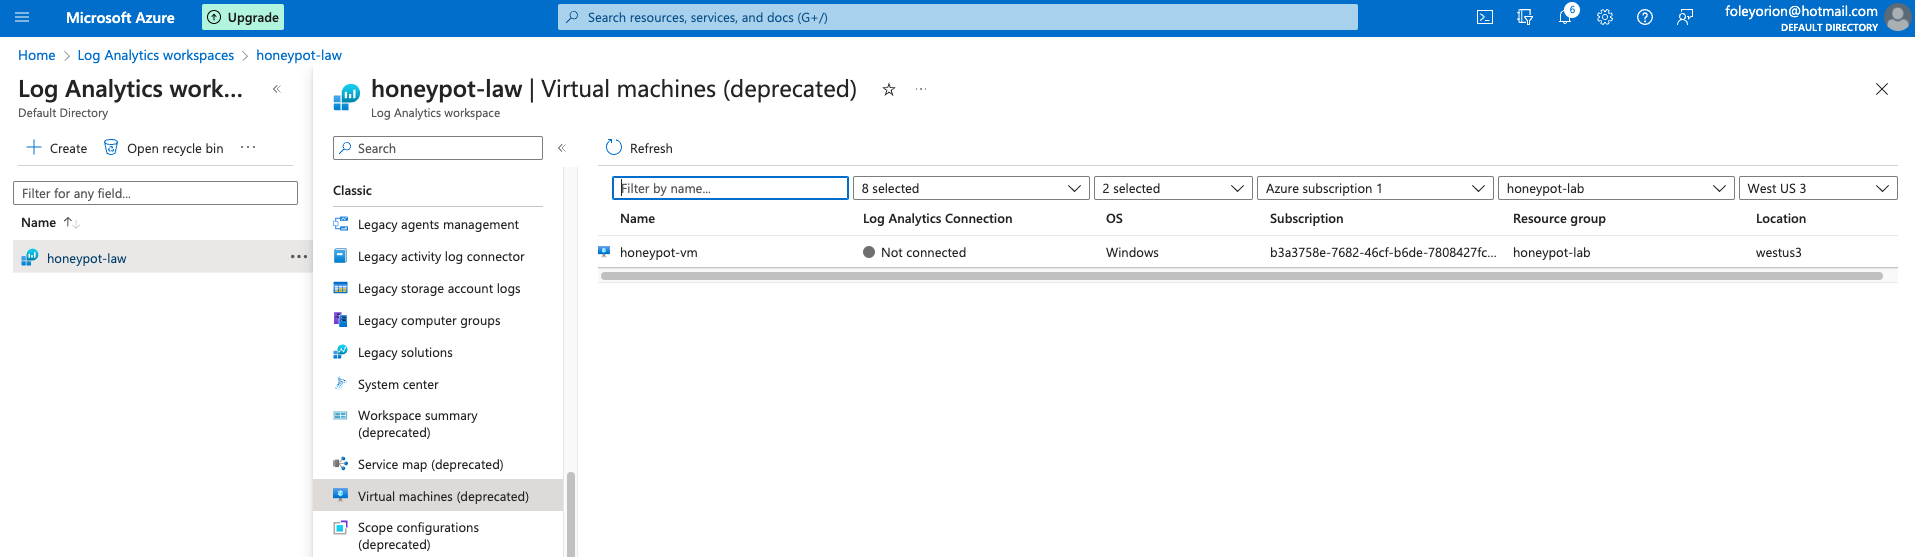Viewport: 1915px width, 557px height.
Task: Focus the resource menu Search box
Action: pyautogui.click(x=438, y=148)
